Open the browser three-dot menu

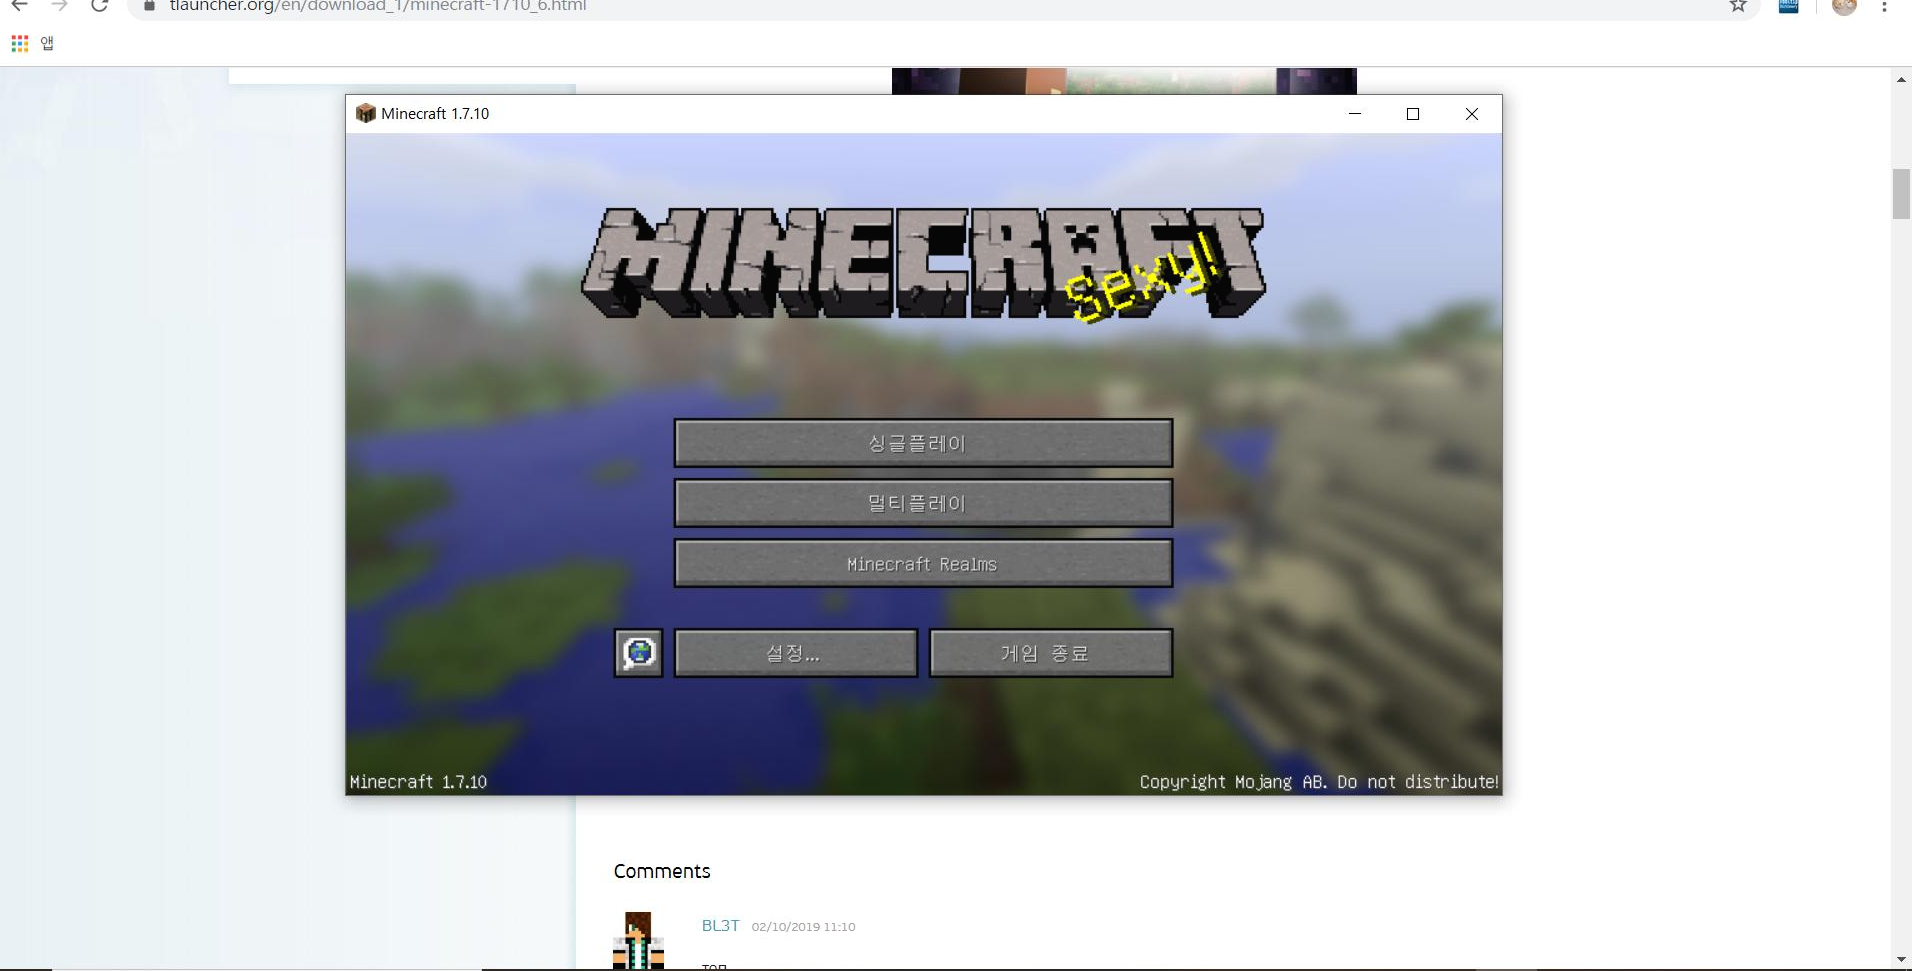coord(1884,6)
